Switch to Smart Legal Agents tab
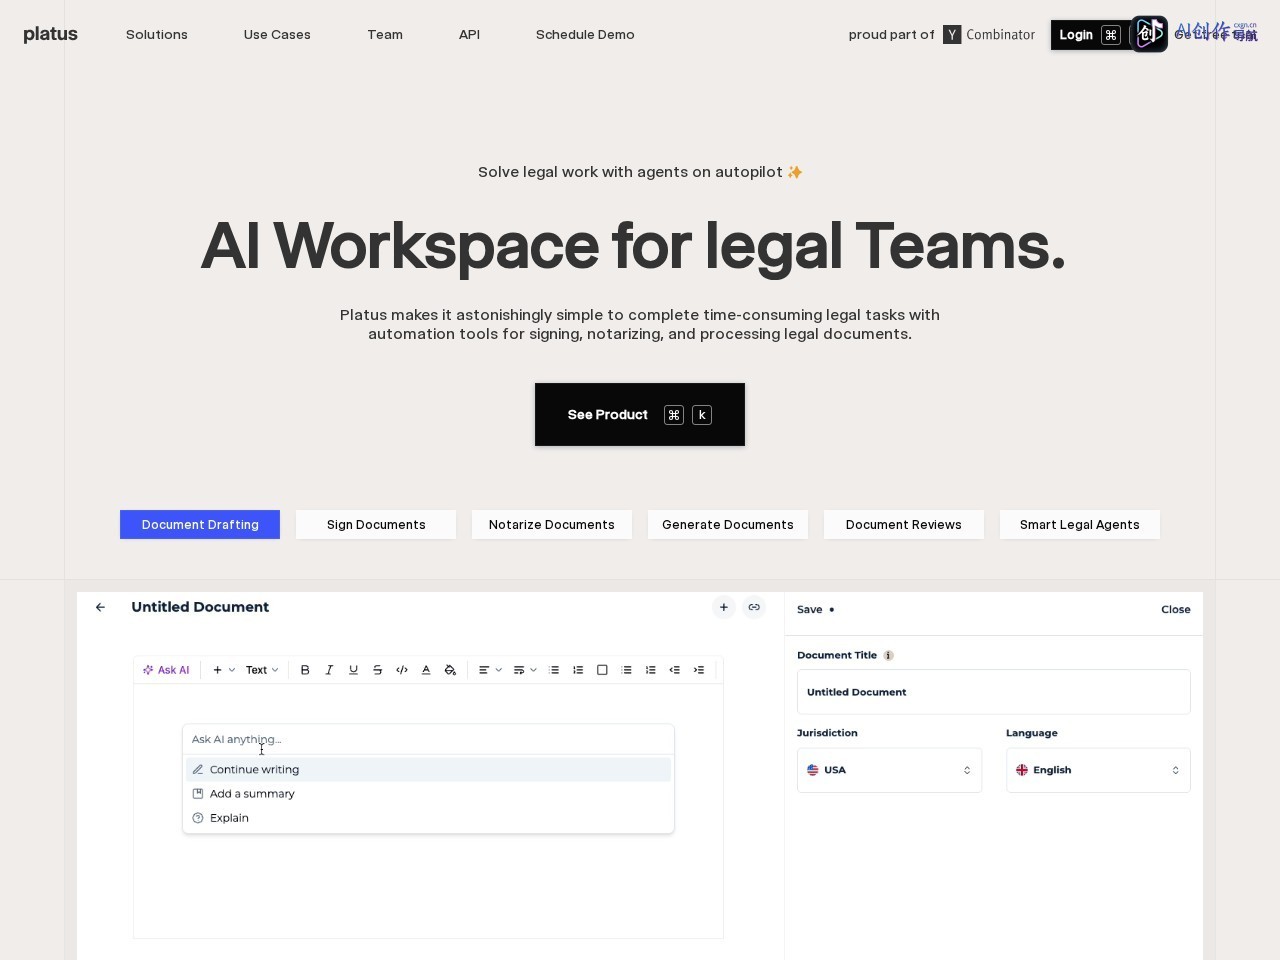This screenshot has height=960, width=1280. click(1080, 525)
